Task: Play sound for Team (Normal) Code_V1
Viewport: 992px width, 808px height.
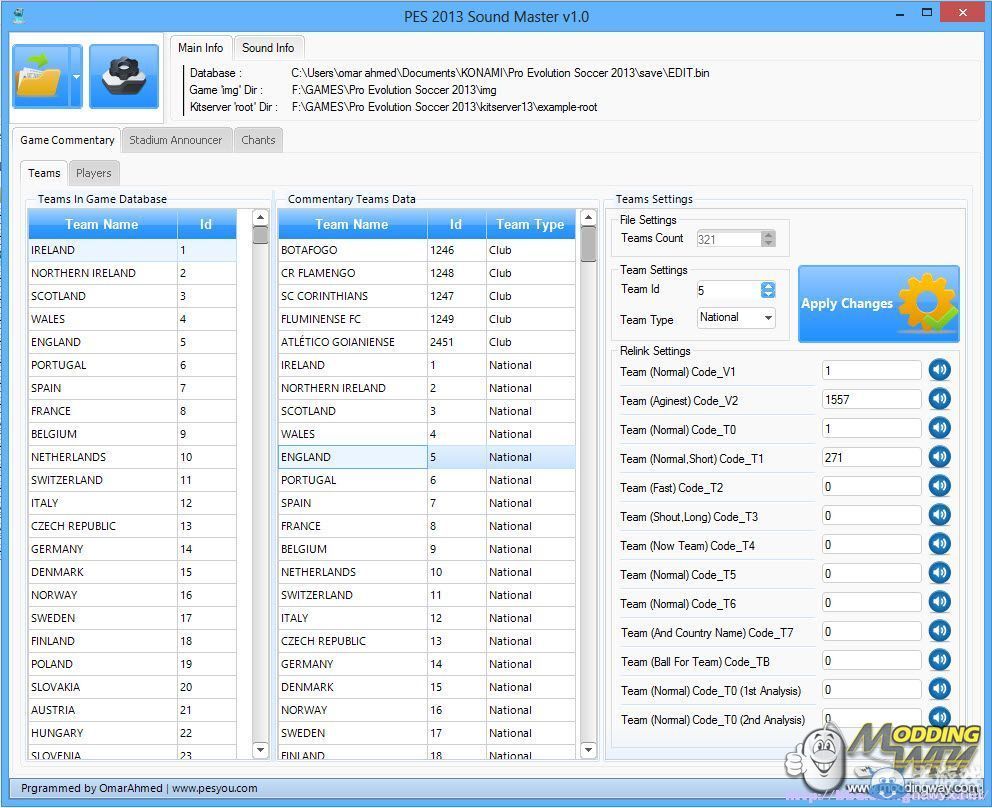Action: point(939,370)
